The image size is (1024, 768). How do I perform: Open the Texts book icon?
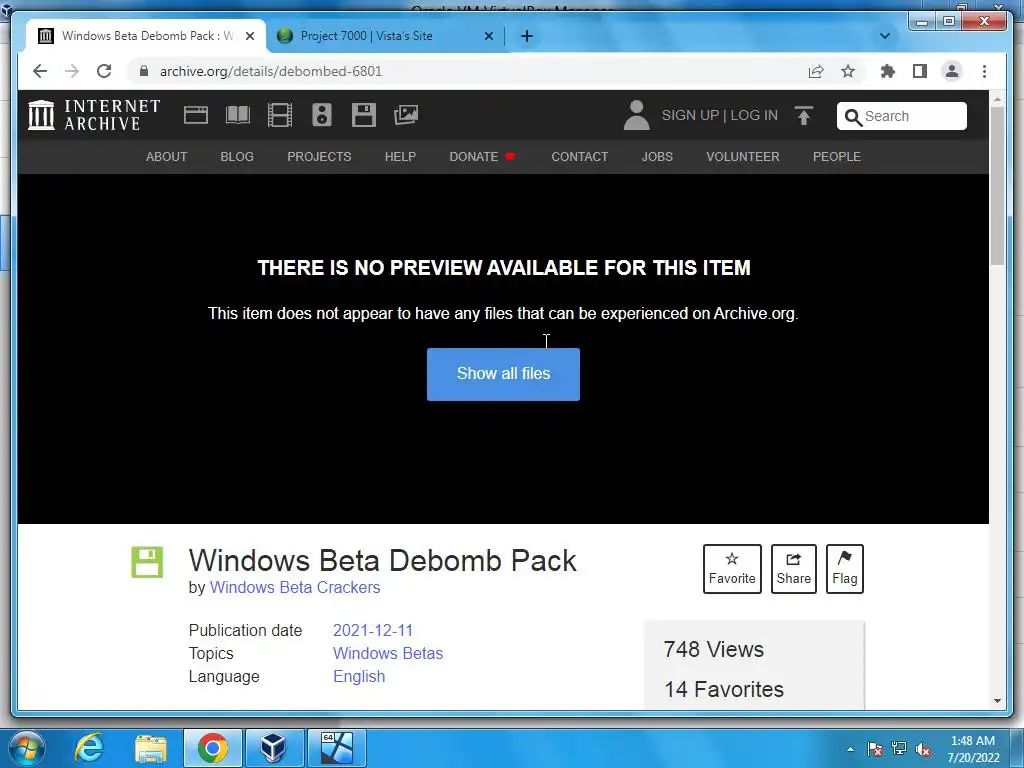pyautogui.click(x=238, y=116)
